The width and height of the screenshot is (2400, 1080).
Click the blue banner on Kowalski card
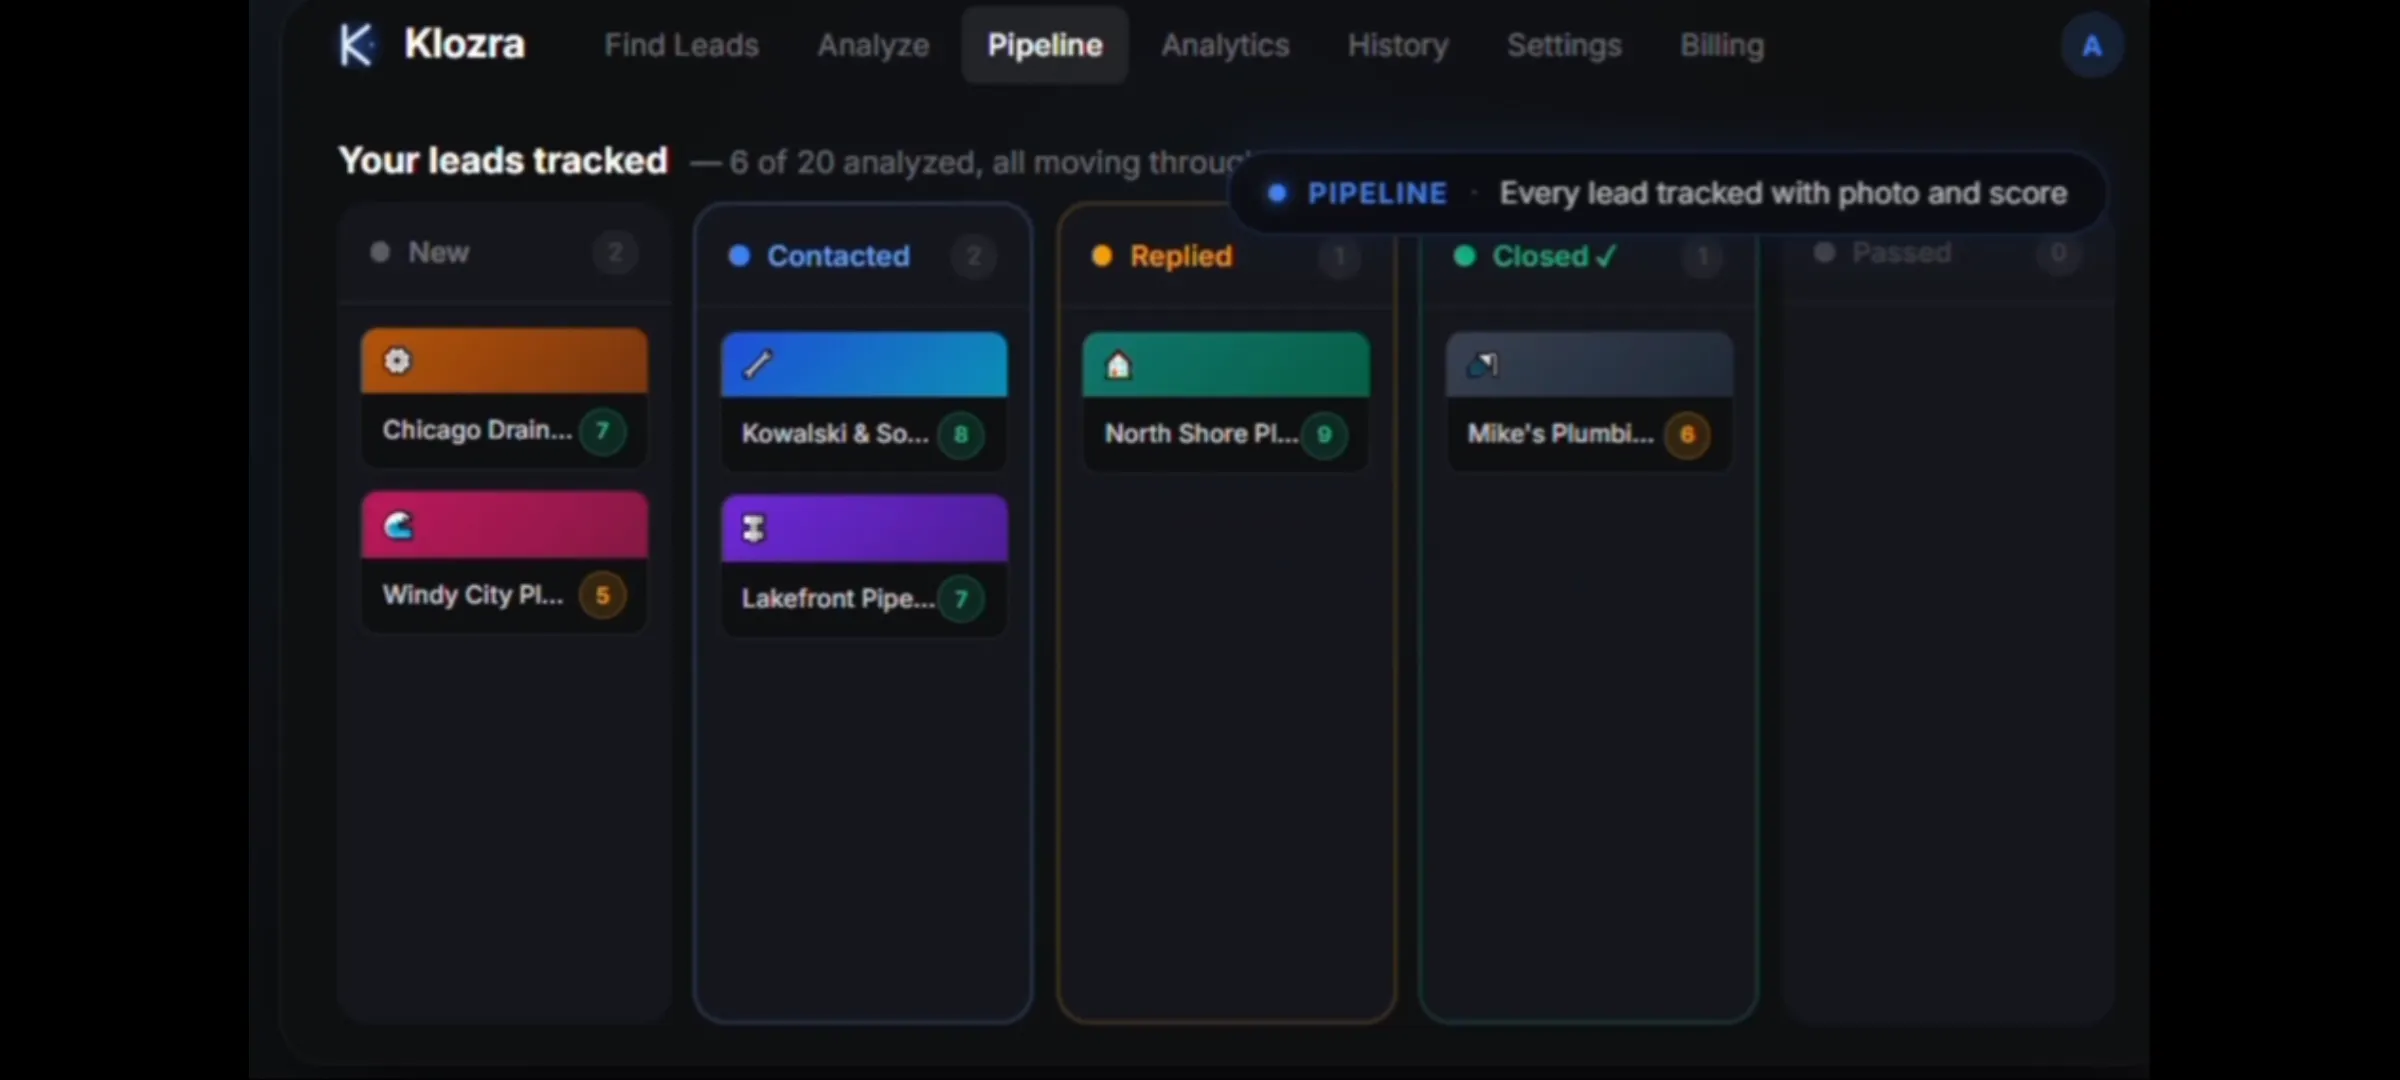tap(864, 364)
